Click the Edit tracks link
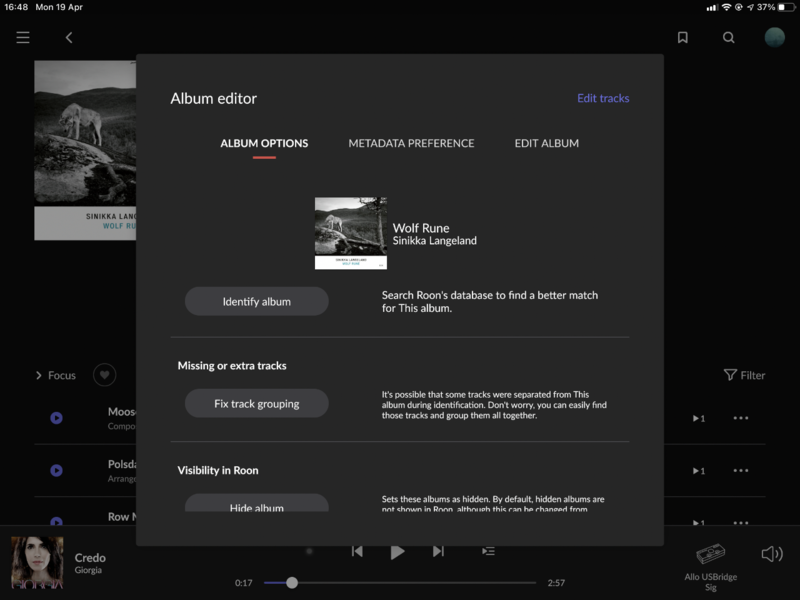The height and width of the screenshot is (600, 800). click(x=603, y=98)
